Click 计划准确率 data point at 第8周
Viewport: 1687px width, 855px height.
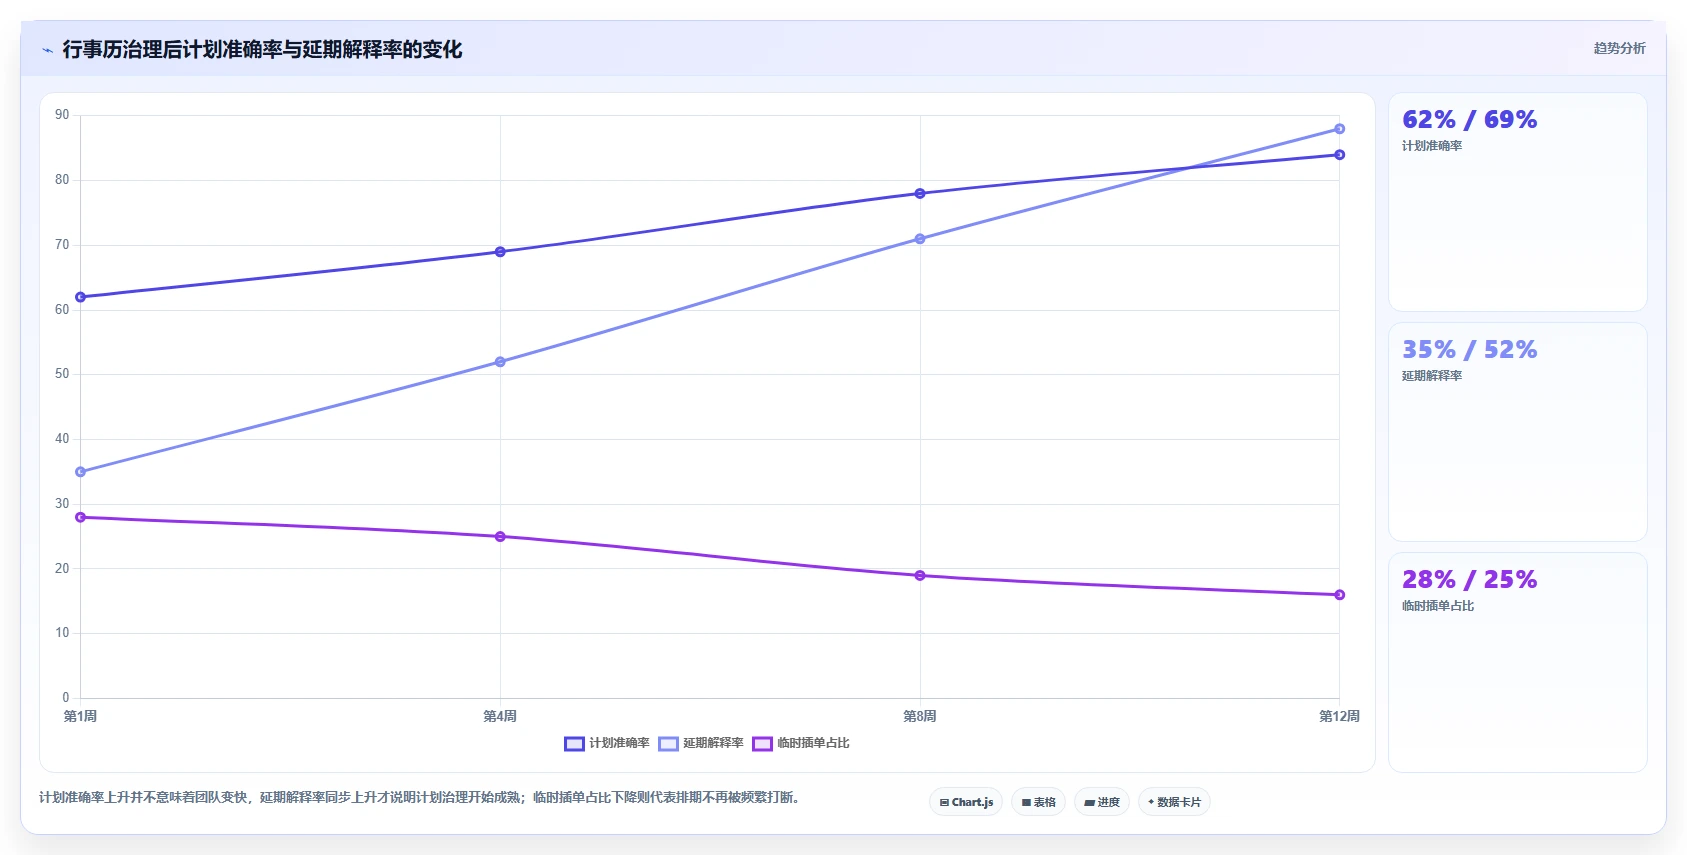tap(920, 193)
